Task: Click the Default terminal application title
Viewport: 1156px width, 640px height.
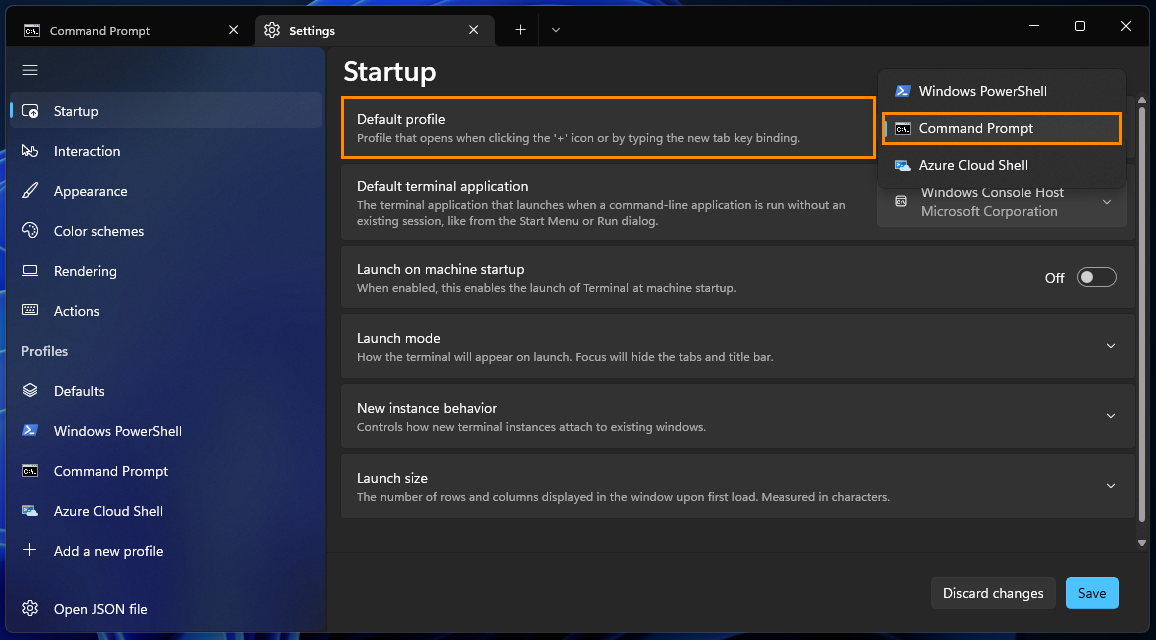Action: [442, 187]
